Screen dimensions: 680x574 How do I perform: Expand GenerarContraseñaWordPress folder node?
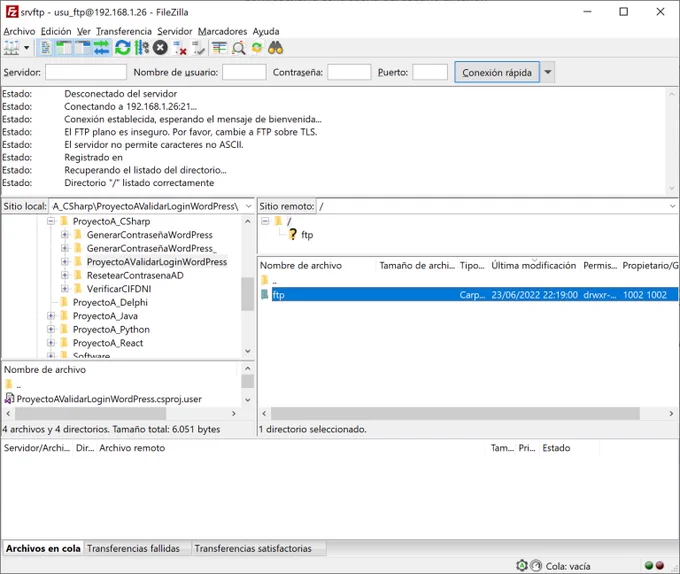point(65,235)
